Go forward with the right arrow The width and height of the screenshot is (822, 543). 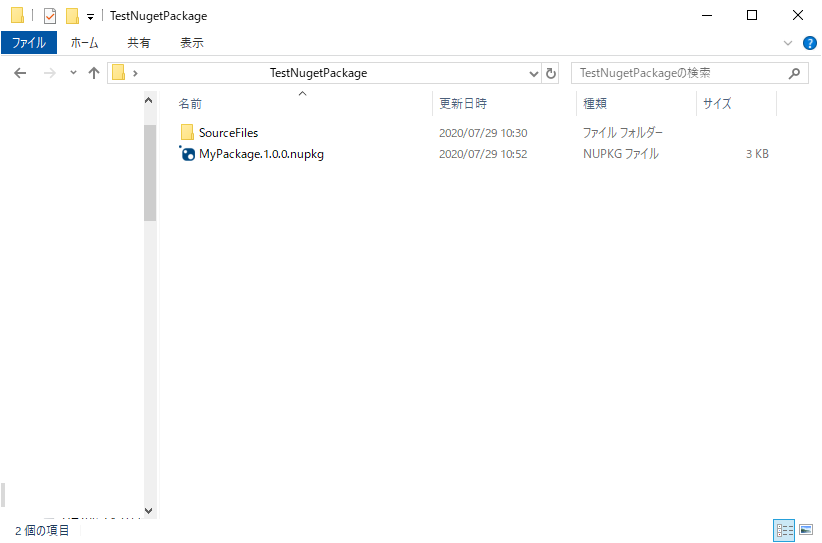coord(49,73)
